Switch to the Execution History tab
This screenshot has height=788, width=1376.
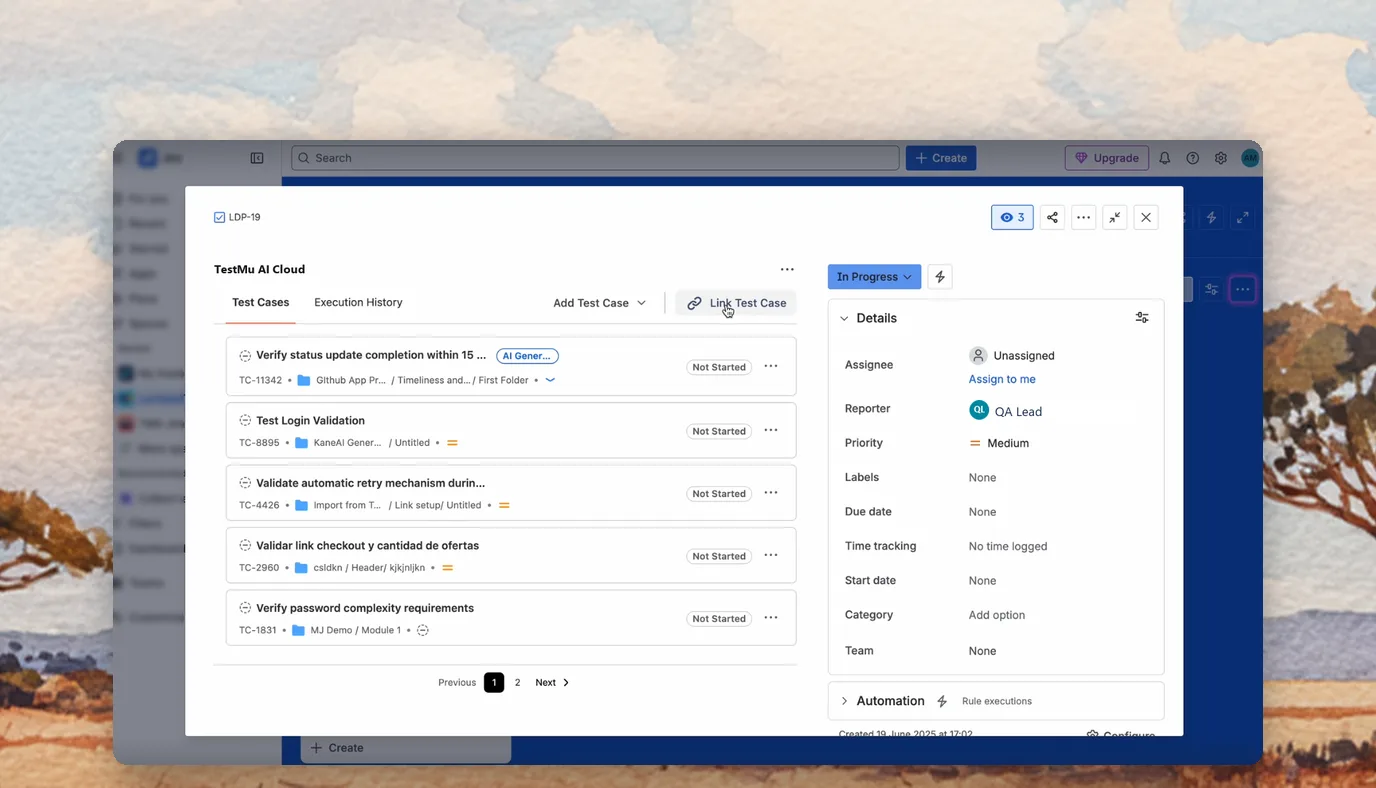(x=358, y=302)
